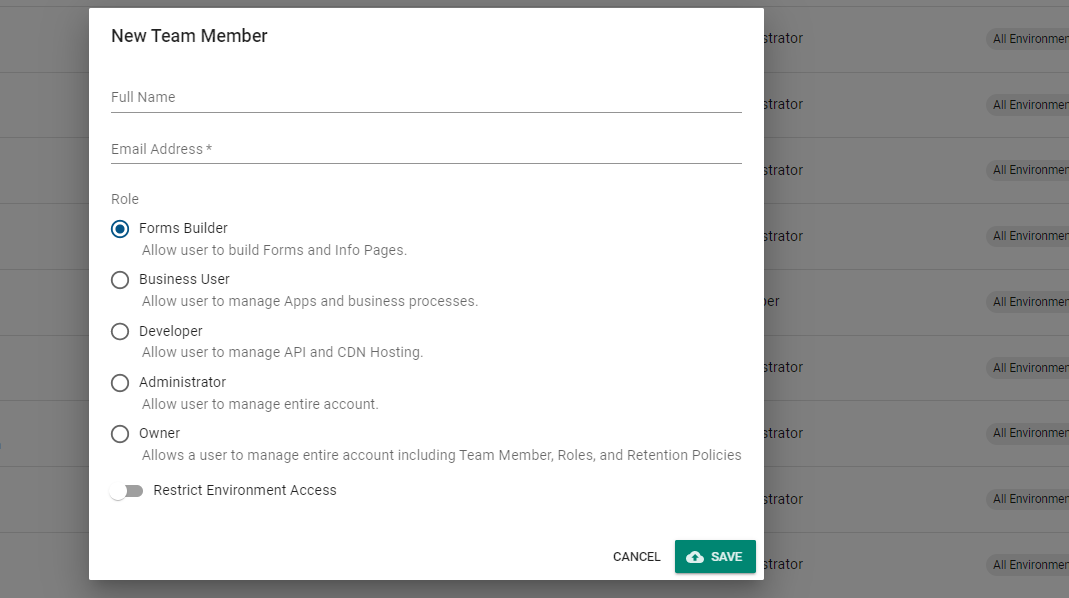Click the Email Address input field
Image resolution: width=1069 pixels, height=598 pixels.
click(426, 149)
